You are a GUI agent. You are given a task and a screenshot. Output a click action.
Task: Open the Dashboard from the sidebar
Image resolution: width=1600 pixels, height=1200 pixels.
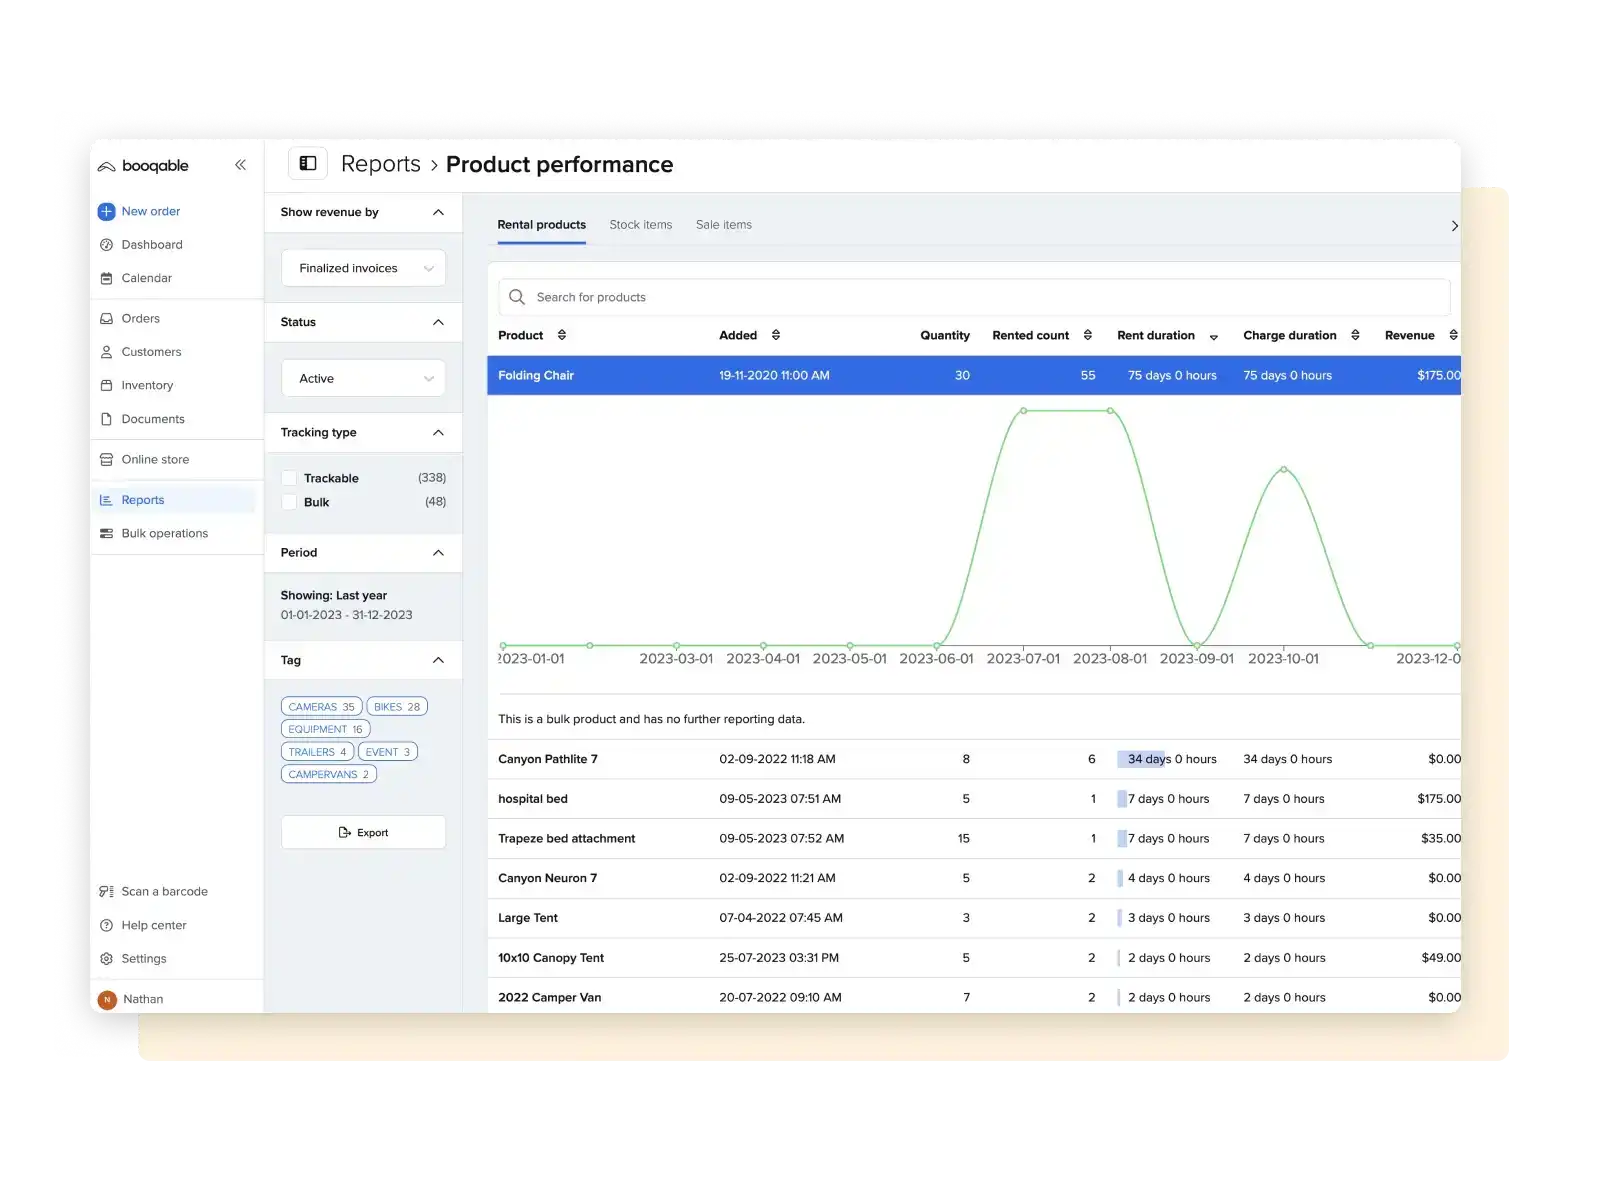coord(107,244)
